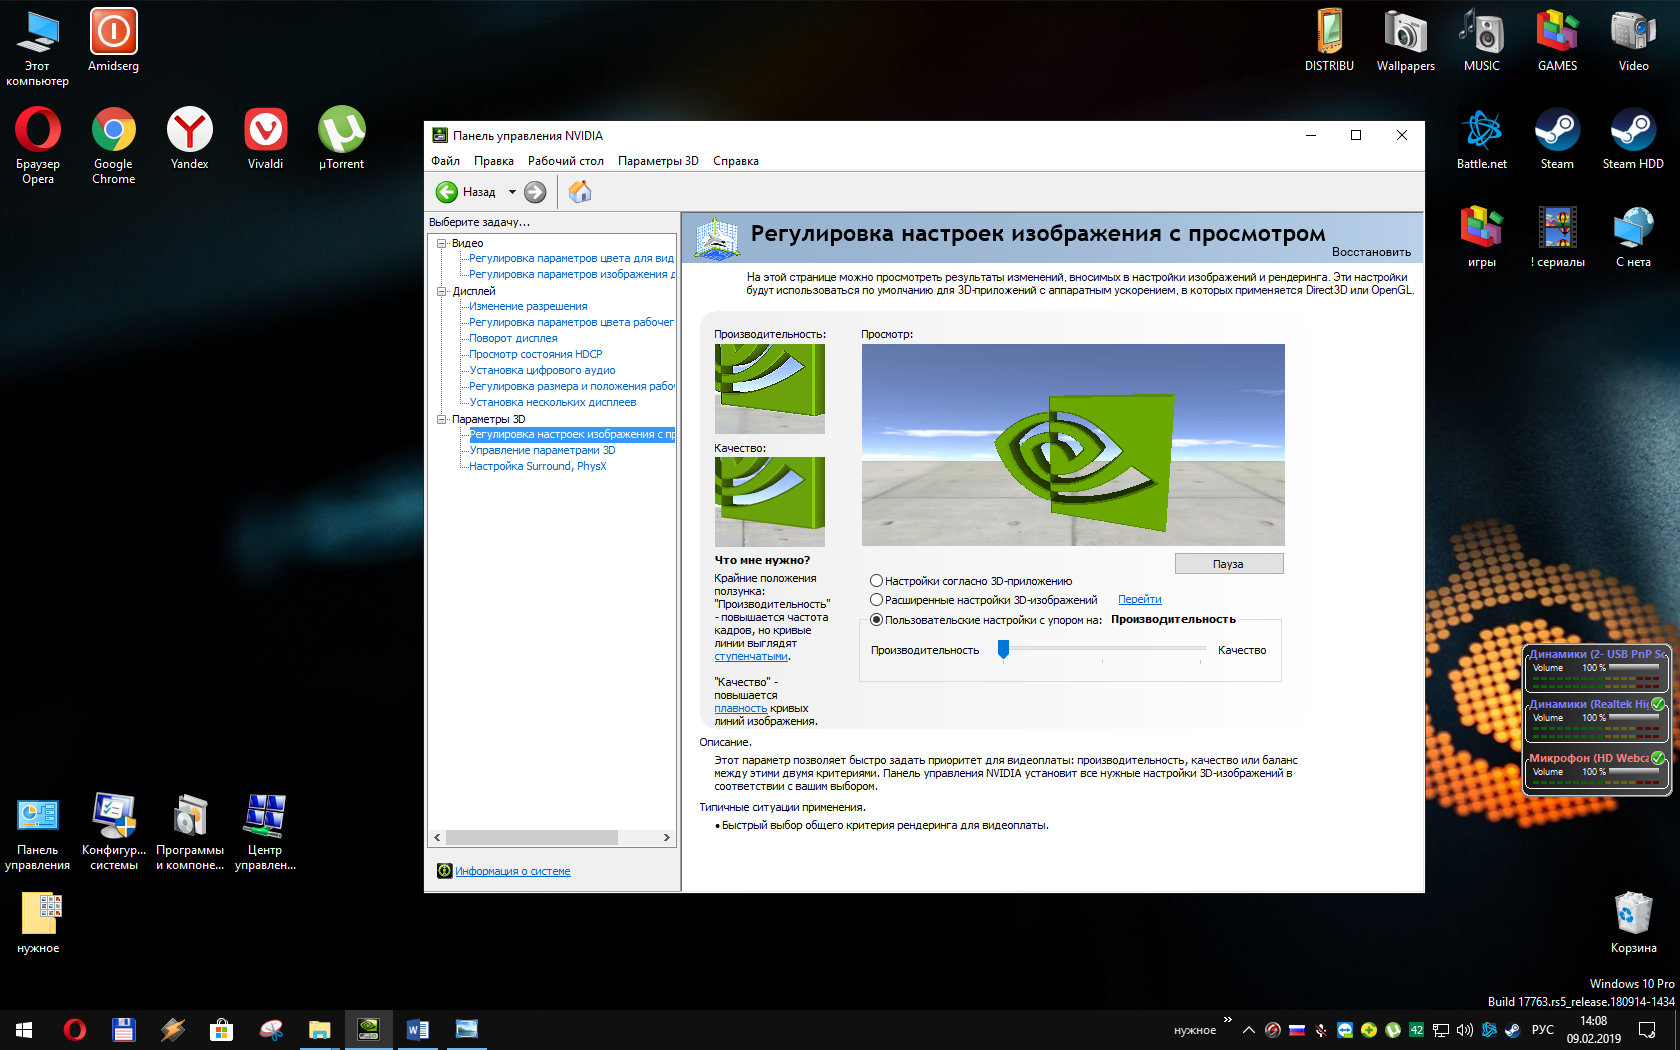Open Просмотр состояния HDCP task

point(536,355)
